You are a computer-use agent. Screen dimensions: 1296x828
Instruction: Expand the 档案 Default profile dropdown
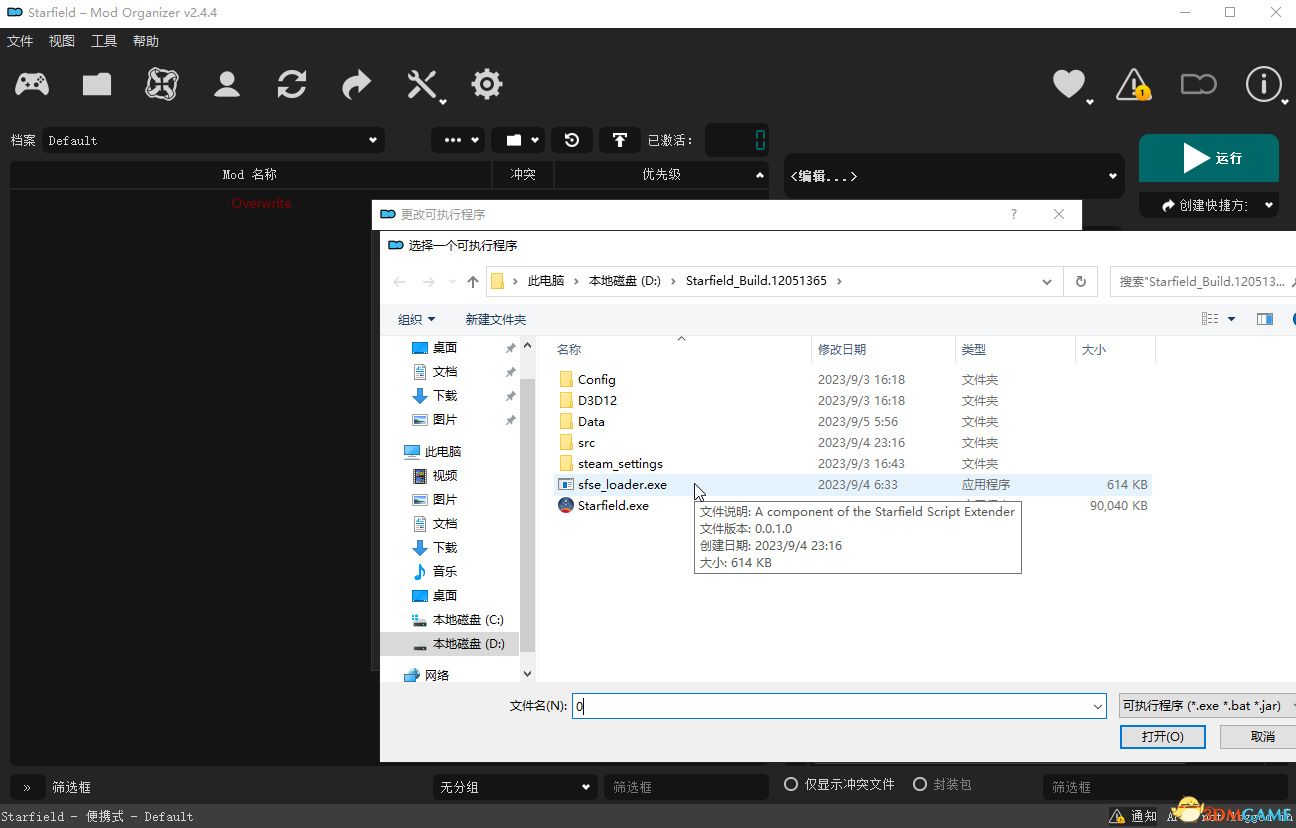coord(213,141)
